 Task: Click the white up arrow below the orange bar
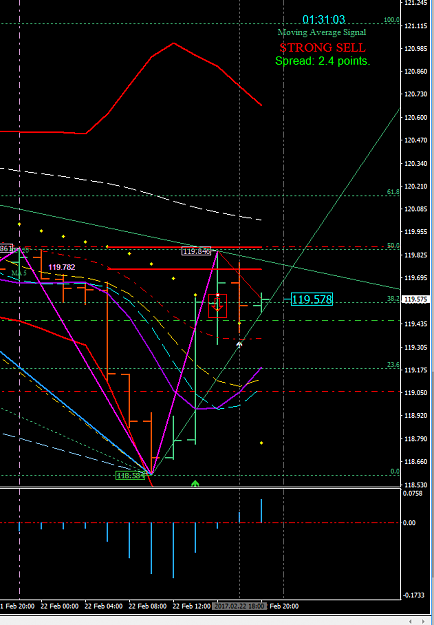[x=239, y=344]
